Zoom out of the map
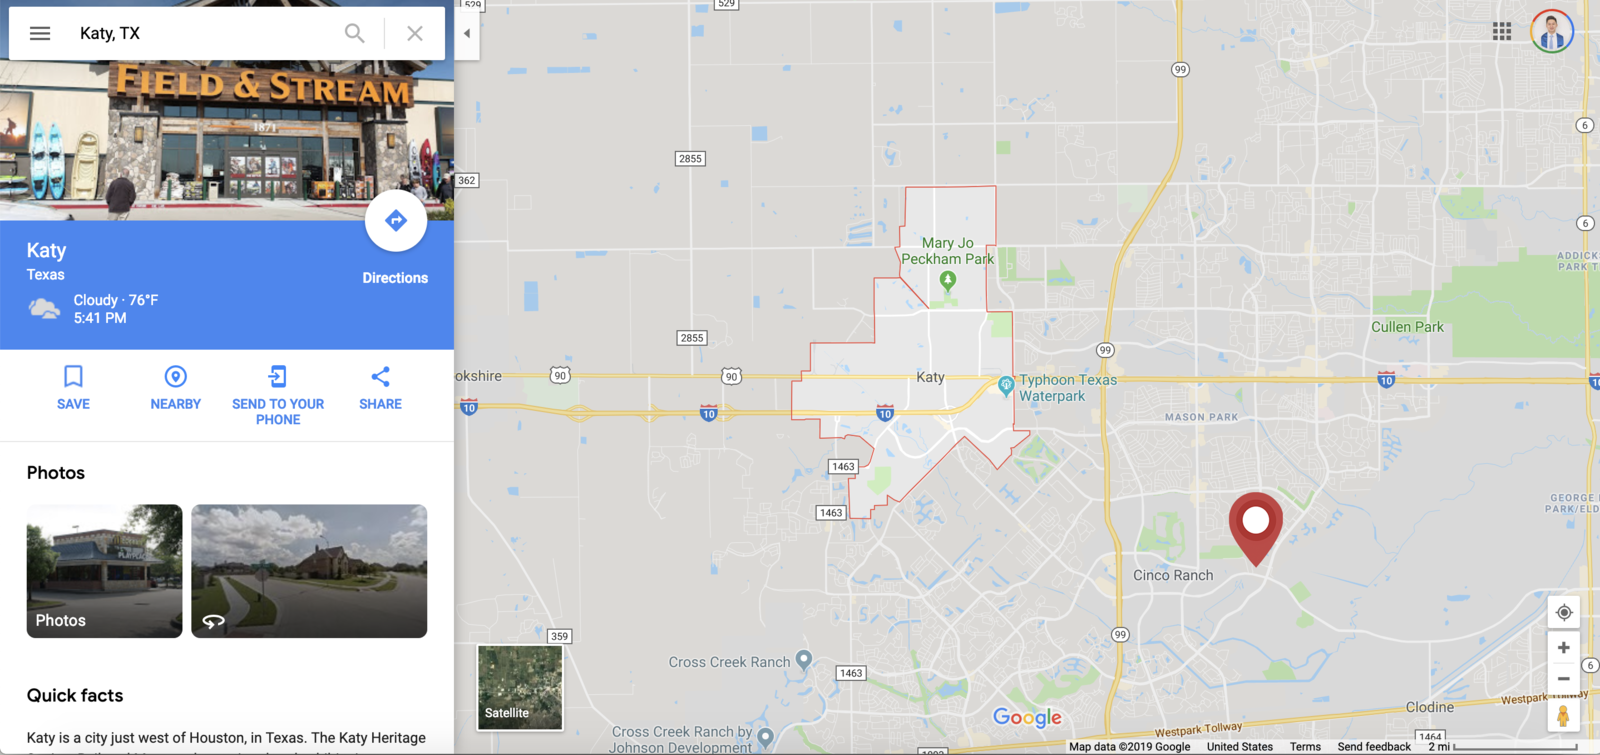This screenshot has height=755, width=1600. [1564, 679]
